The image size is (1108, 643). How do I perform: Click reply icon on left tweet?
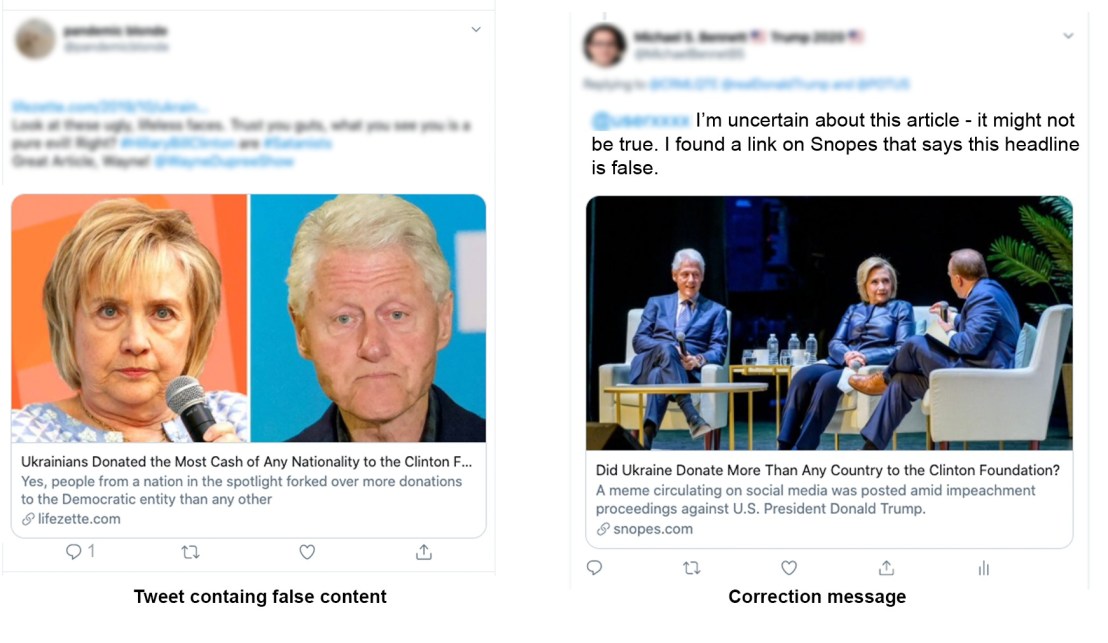point(74,552)
